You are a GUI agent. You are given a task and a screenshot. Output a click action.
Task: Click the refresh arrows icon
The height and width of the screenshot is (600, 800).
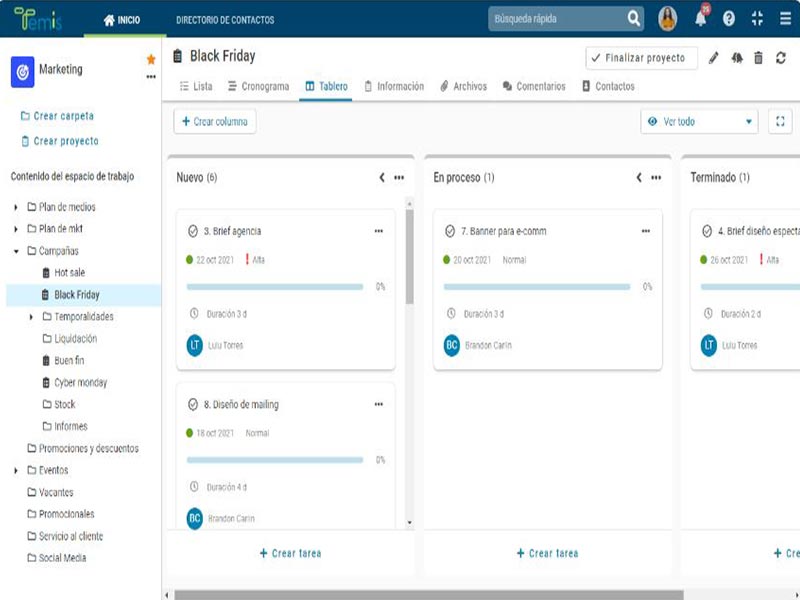pos(781,58)
